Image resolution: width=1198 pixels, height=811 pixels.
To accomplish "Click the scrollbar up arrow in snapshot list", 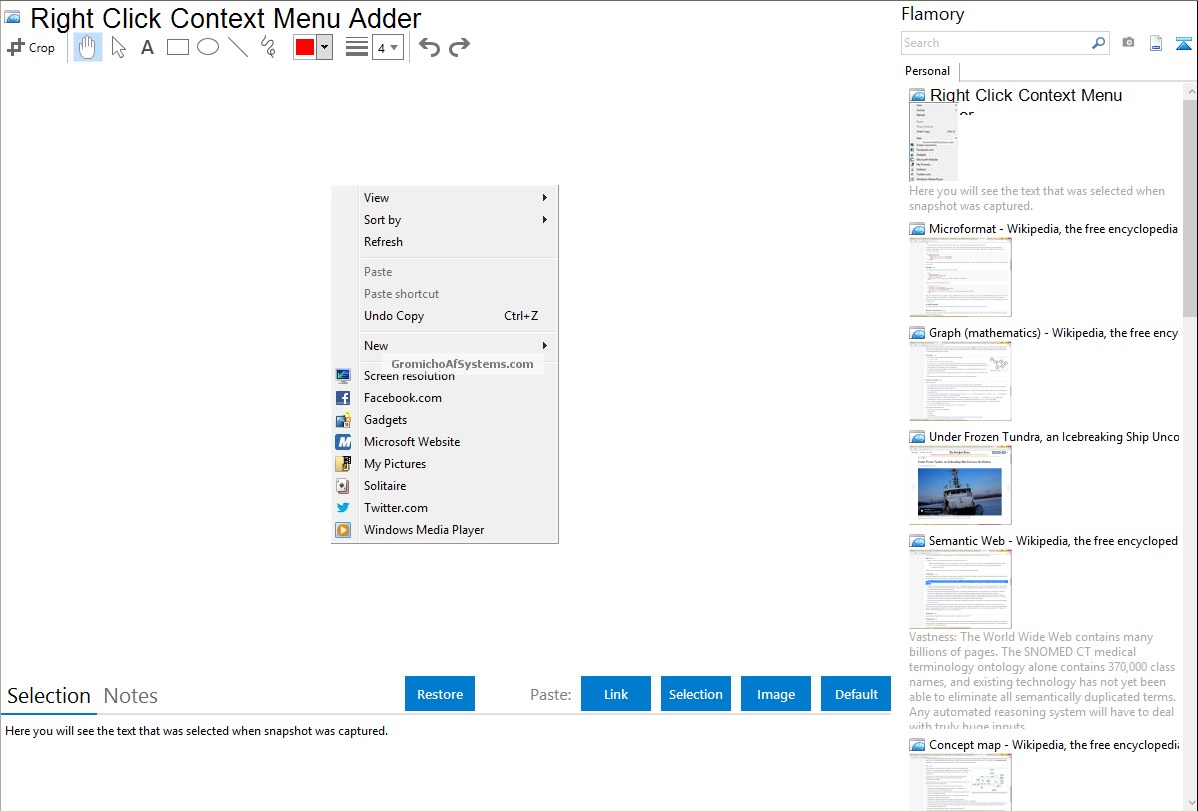I will [1190, 91].
